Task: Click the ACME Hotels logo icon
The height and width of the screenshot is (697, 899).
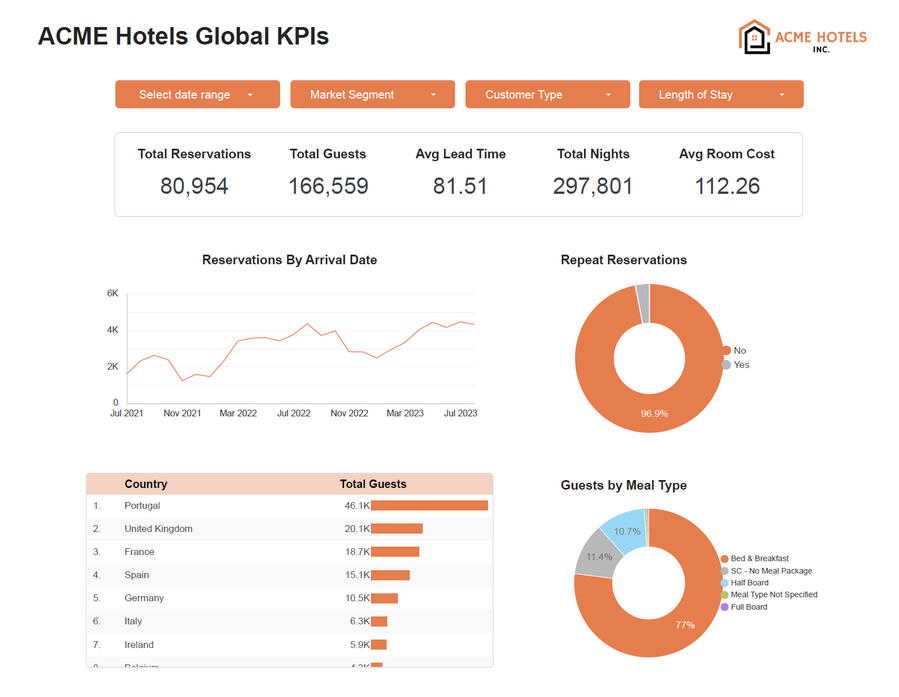Action: 754,37
